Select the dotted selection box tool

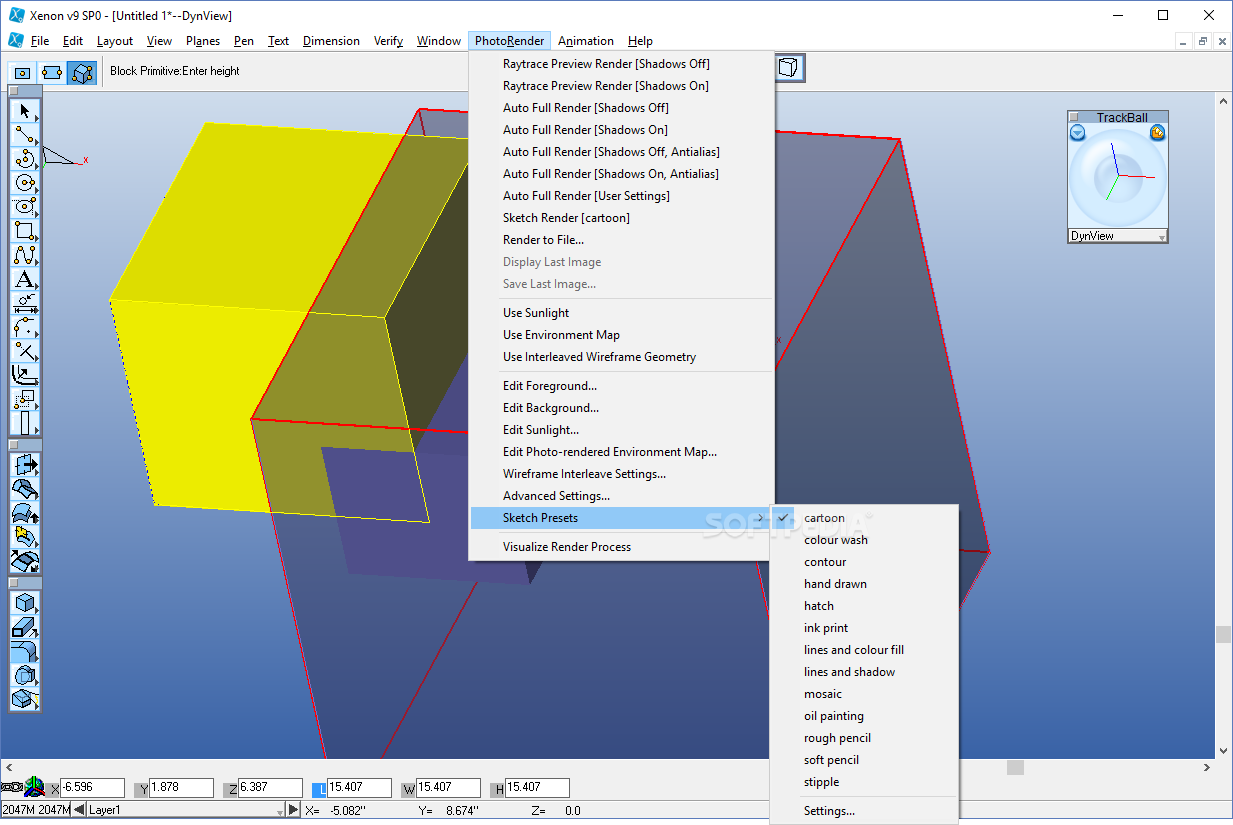pos(25,399)
